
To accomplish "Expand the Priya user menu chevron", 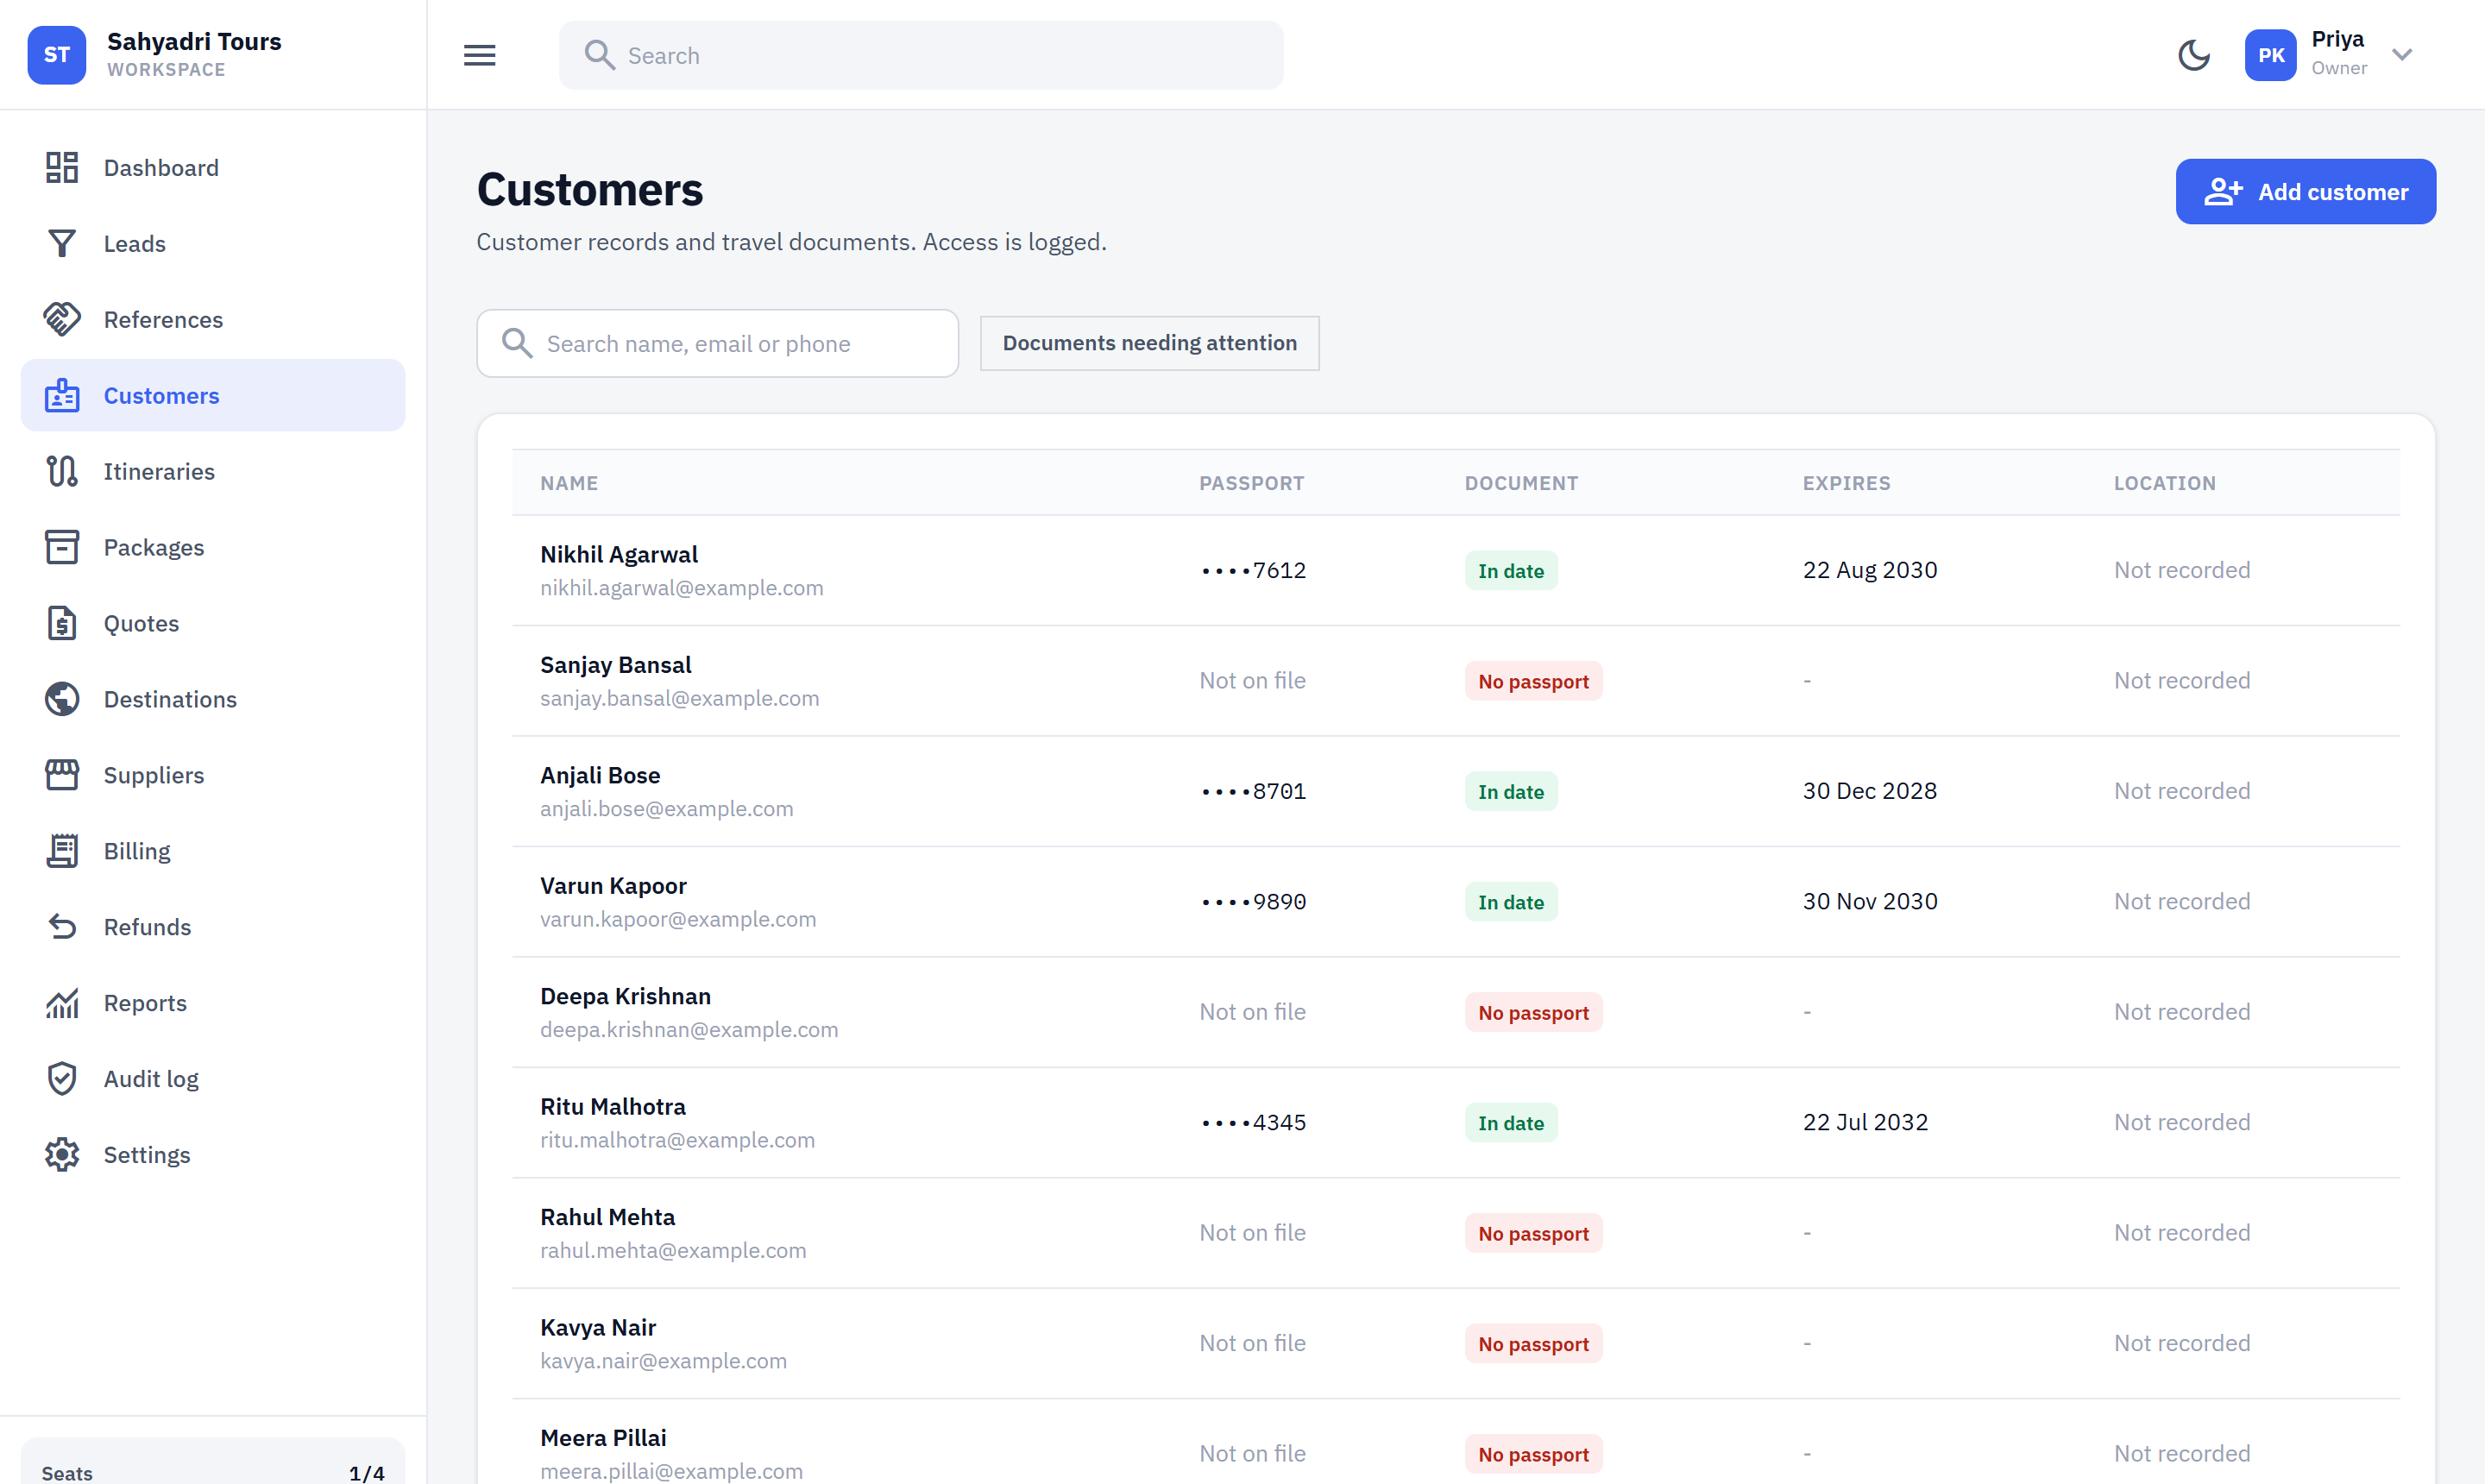I will tap(2403, 55).
